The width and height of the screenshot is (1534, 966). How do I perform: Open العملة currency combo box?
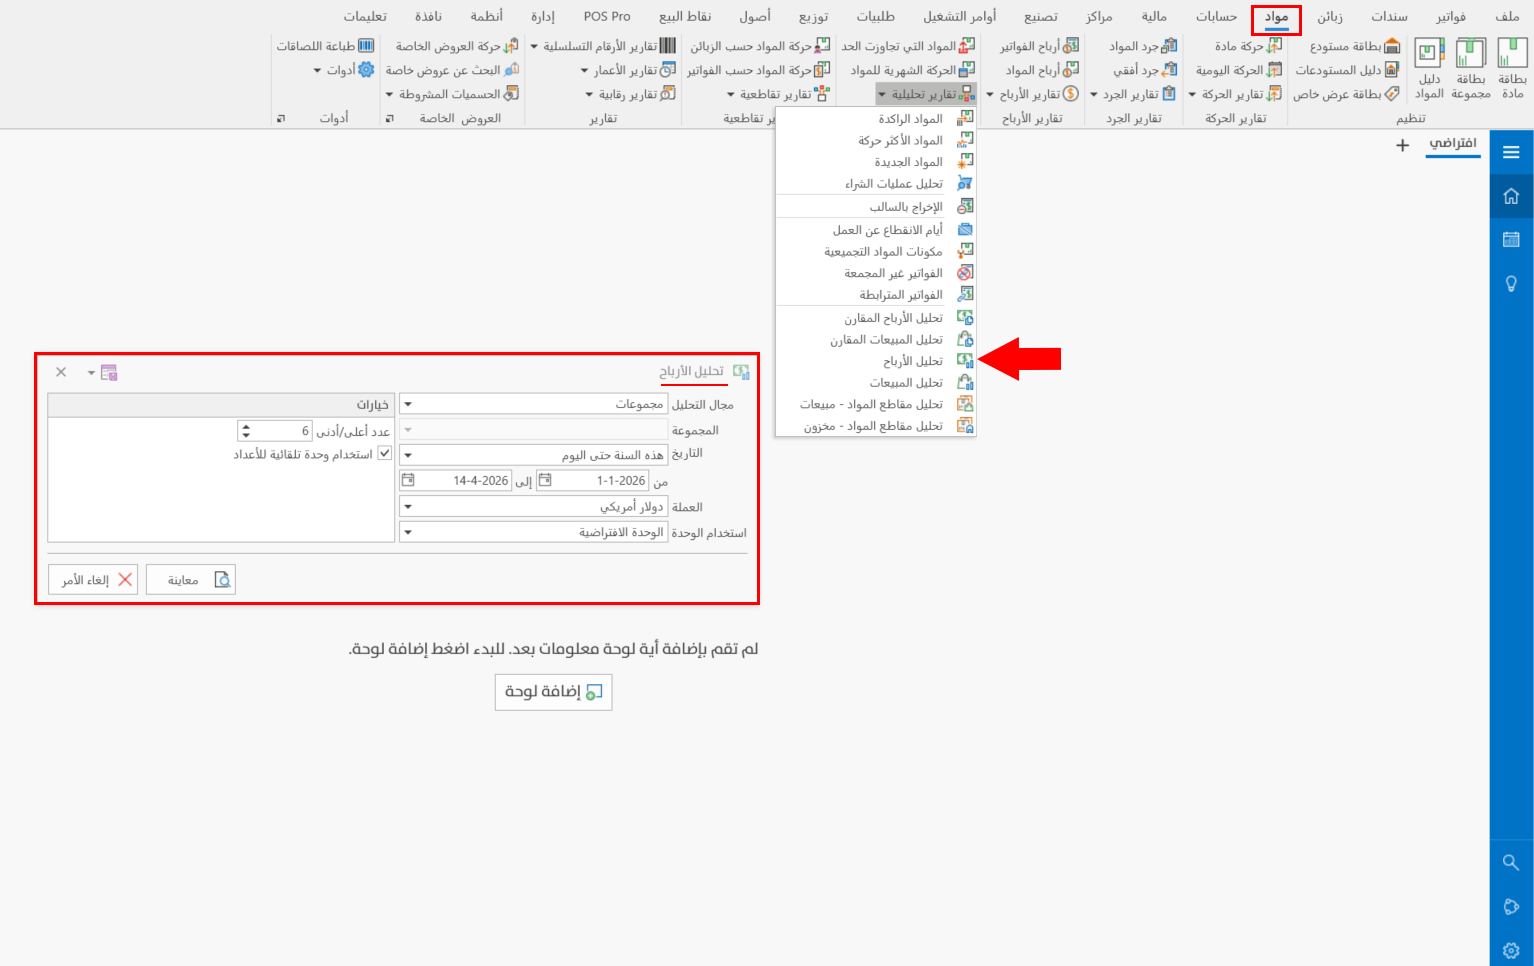click(533, 507)
